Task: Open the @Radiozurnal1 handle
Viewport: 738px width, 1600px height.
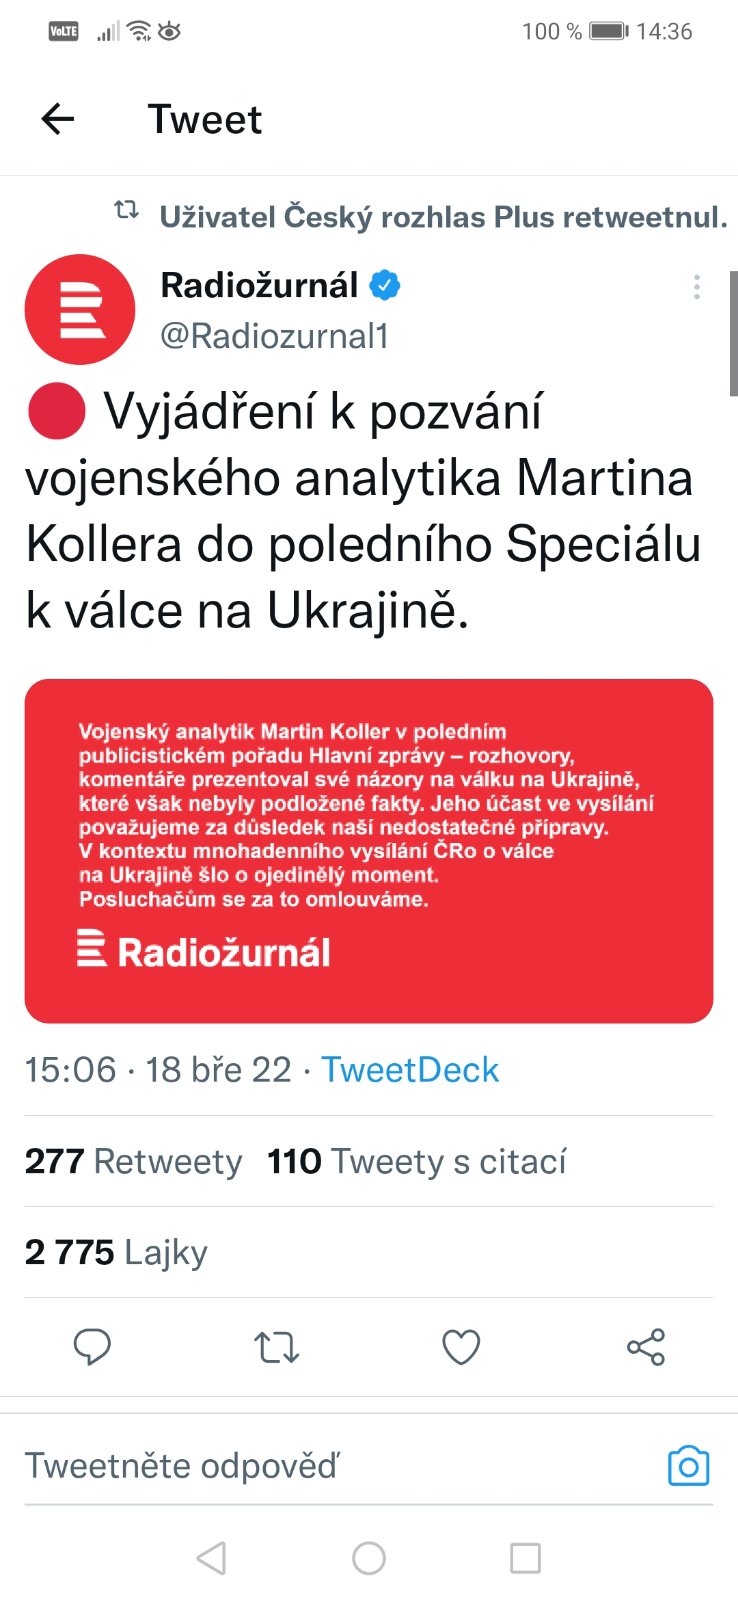Action: tap(275, 336)
